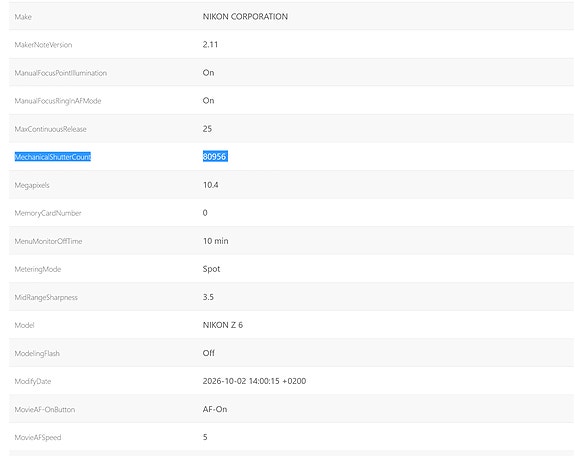The width and height of the screenshot is (575, 456).
Task: Click the Make field label
Action: (x=23, y=17)
